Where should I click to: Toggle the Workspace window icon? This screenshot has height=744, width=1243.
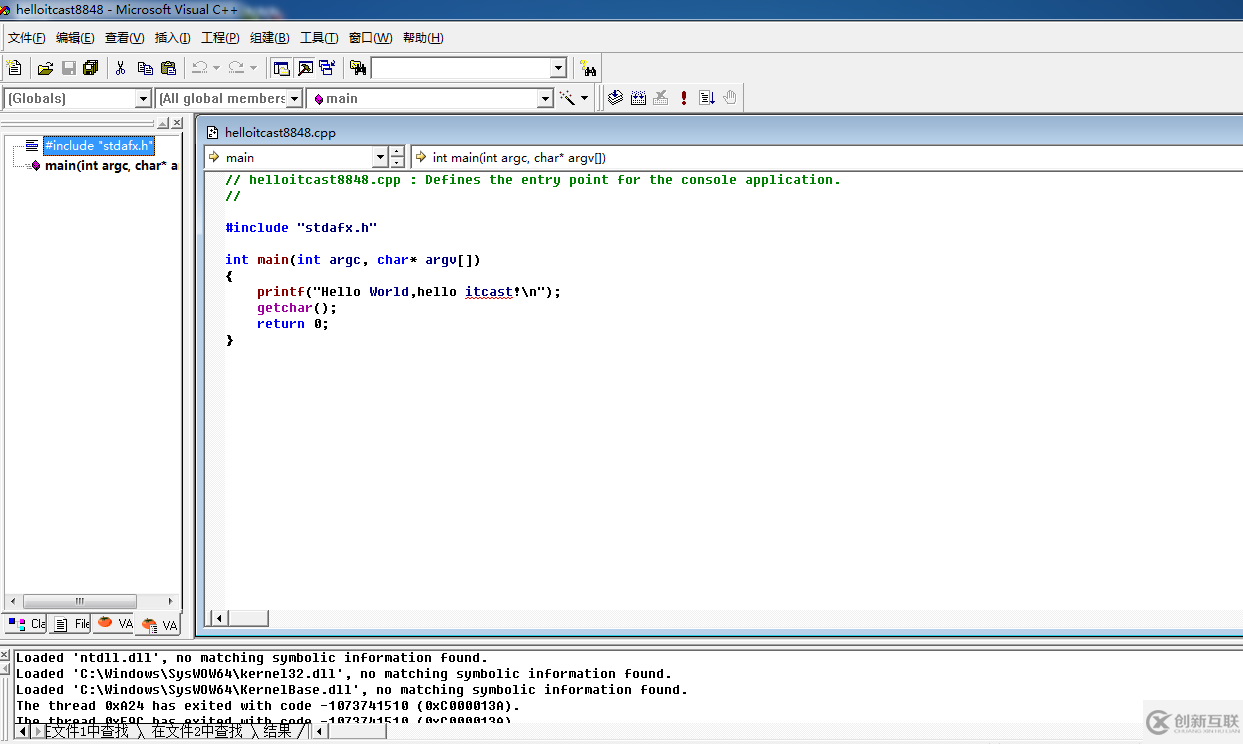(282, 68)
